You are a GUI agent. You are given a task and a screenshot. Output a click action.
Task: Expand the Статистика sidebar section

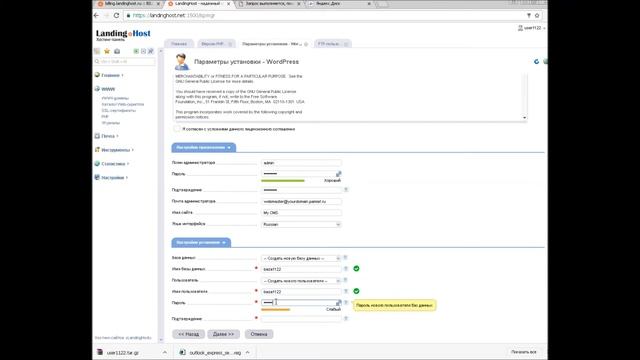click(113, 164)
